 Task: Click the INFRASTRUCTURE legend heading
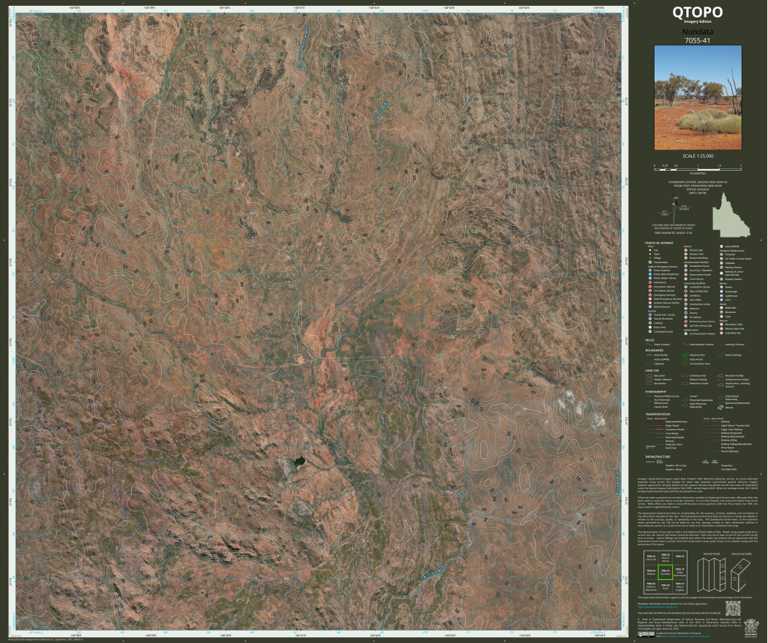point(658,457)
